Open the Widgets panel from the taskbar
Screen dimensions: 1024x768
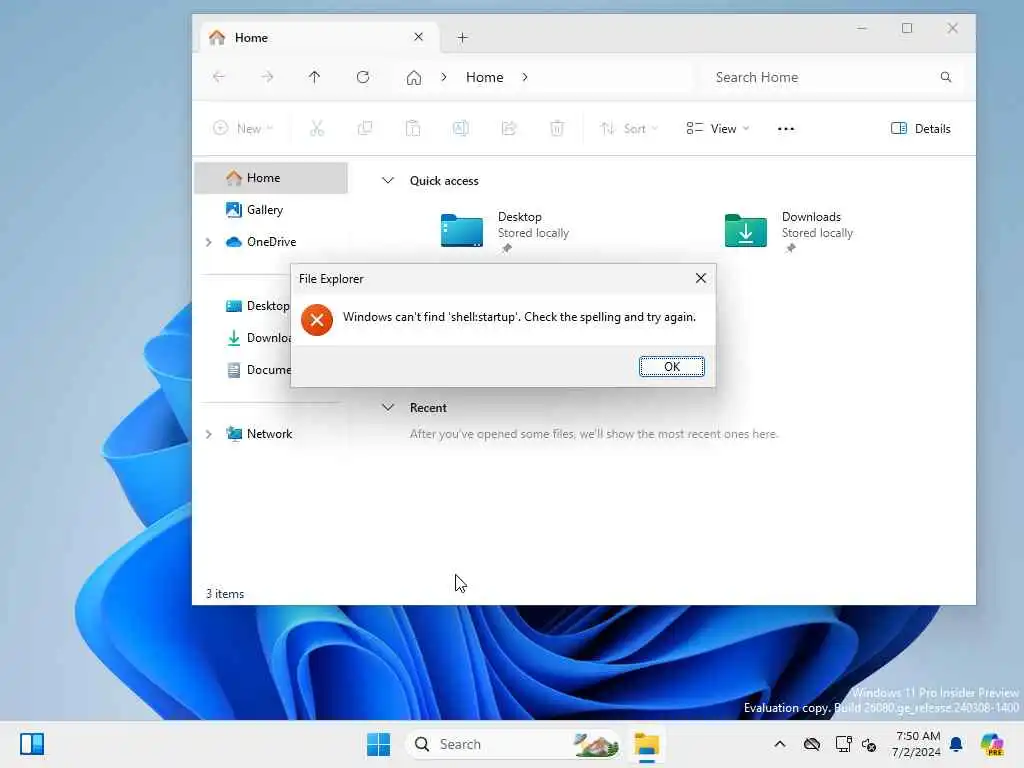tap(32, 744)
